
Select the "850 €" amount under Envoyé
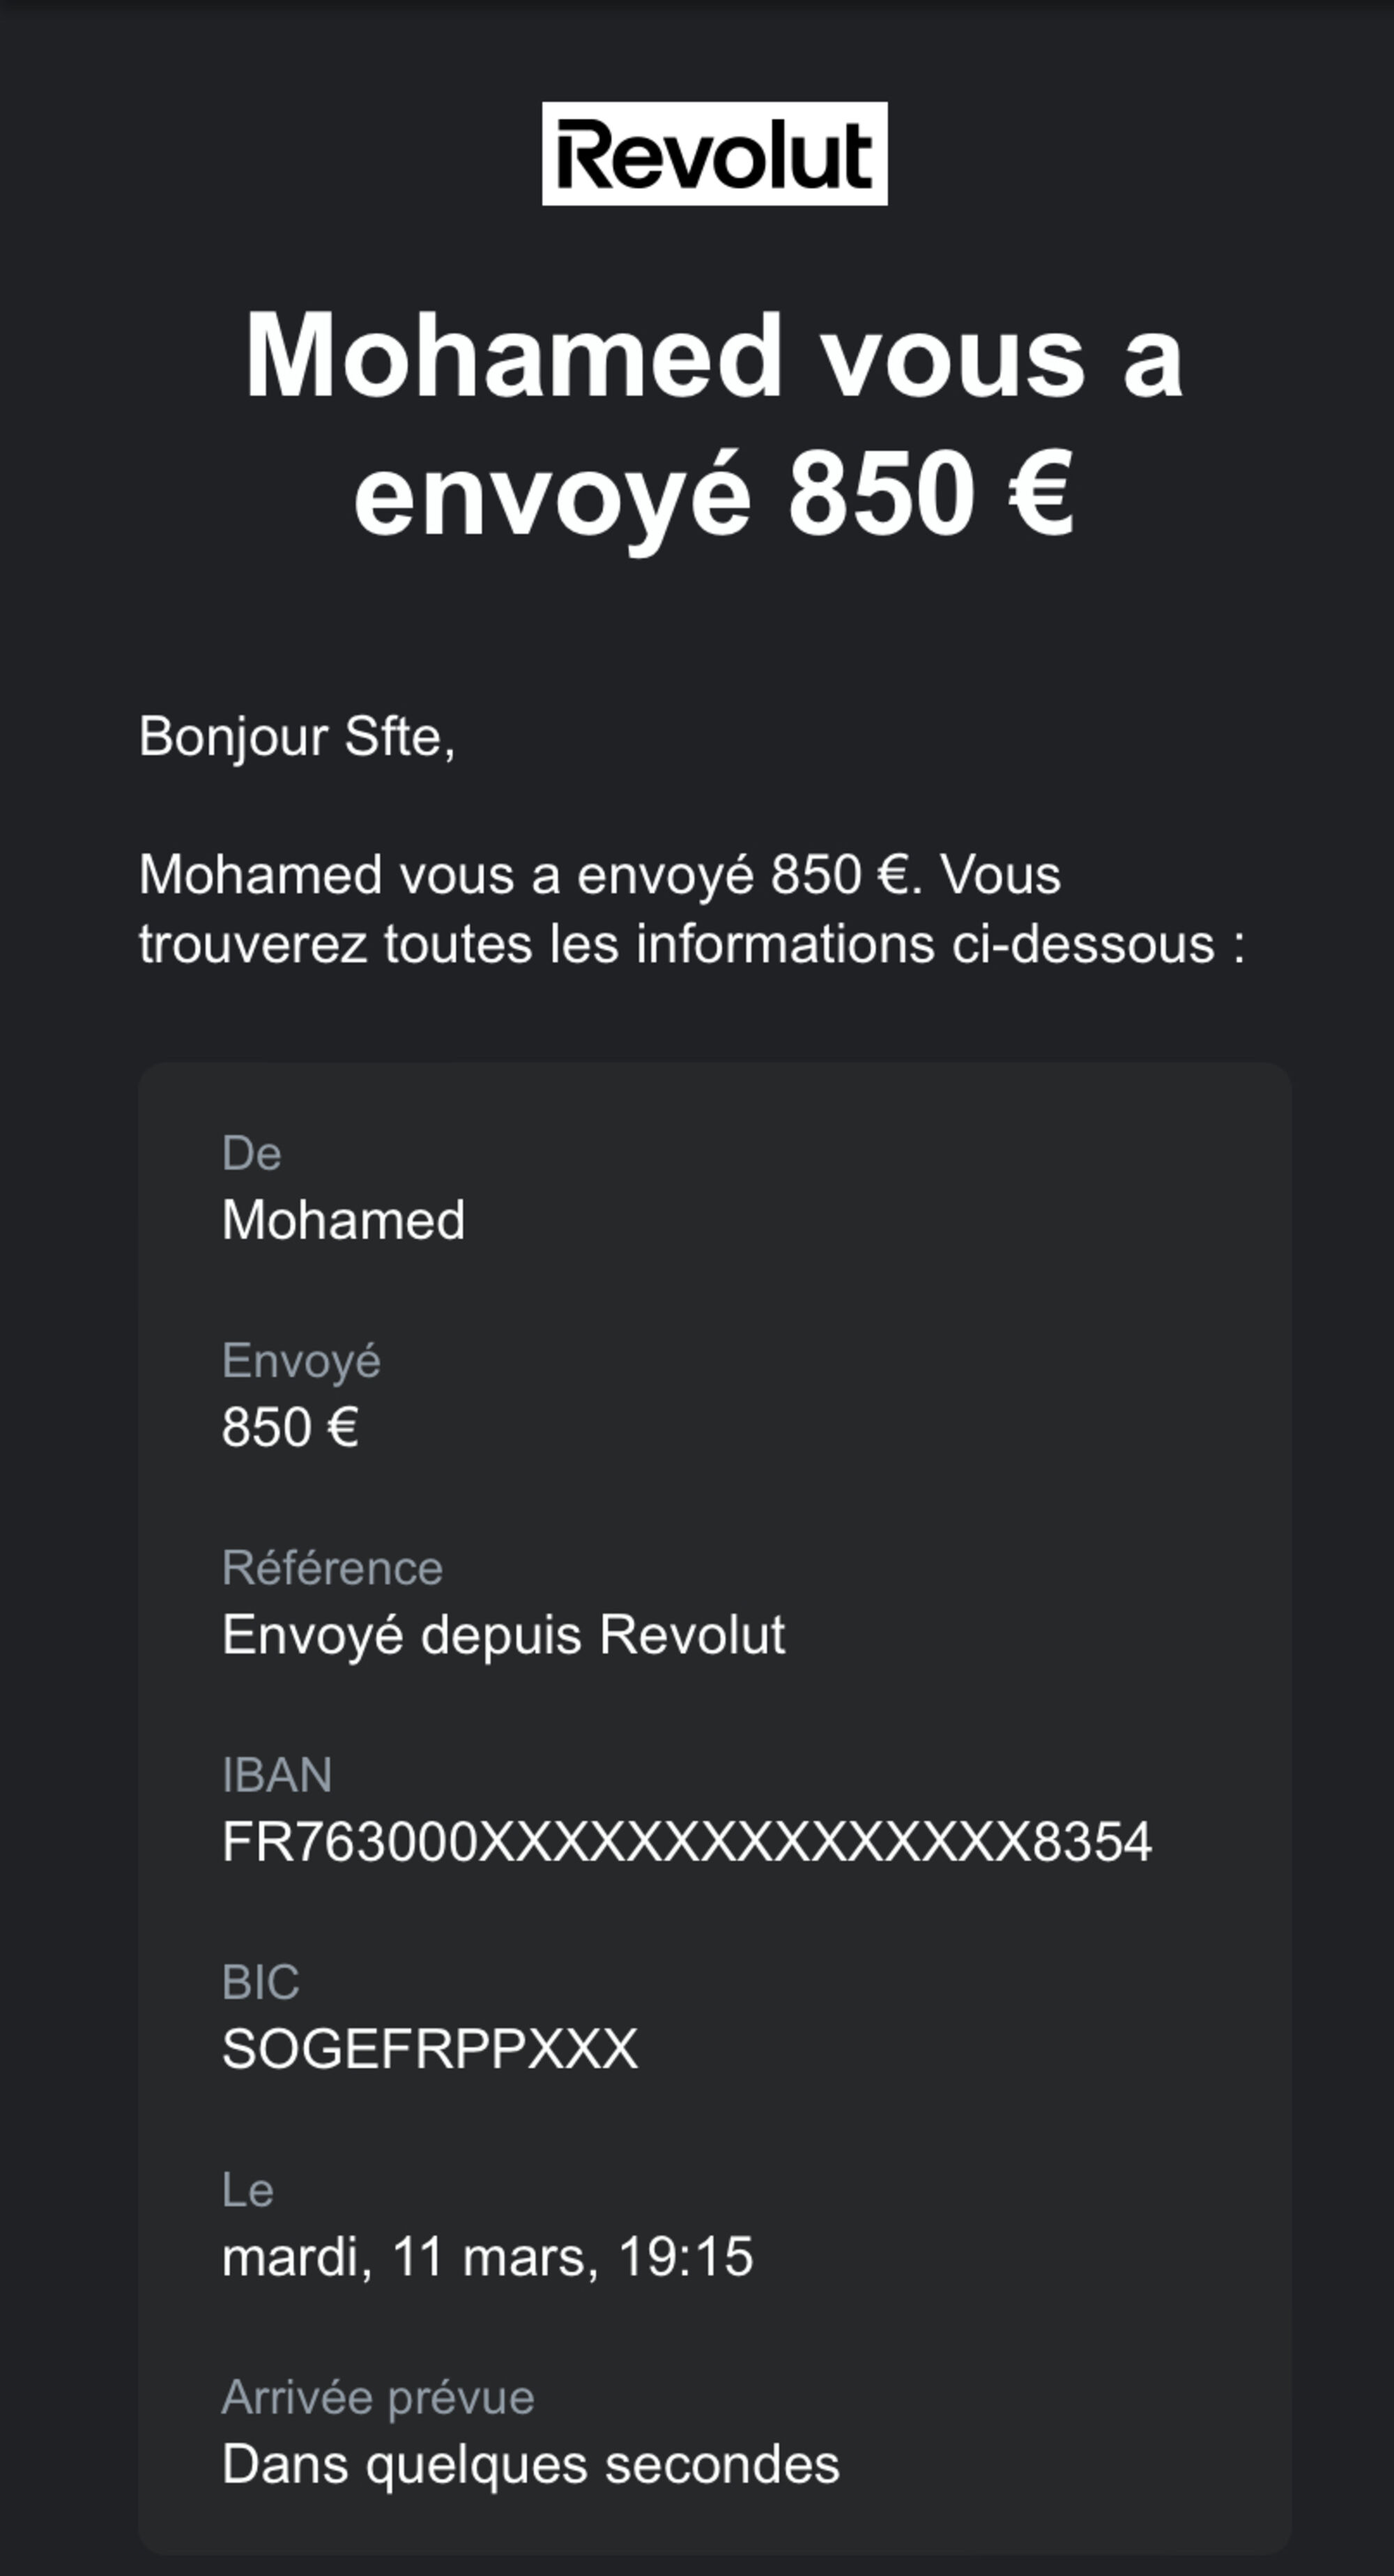290,1427
